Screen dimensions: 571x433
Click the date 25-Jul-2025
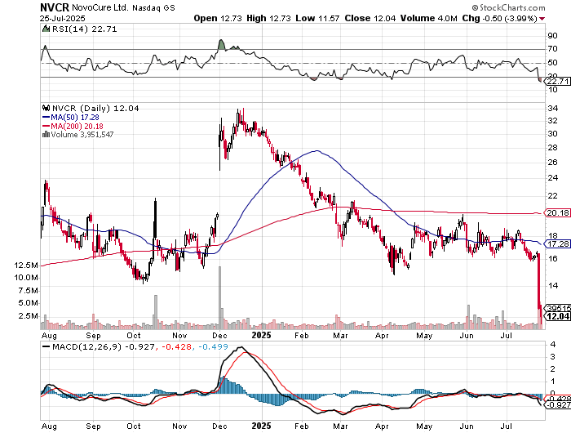click(x=62, y=18)
